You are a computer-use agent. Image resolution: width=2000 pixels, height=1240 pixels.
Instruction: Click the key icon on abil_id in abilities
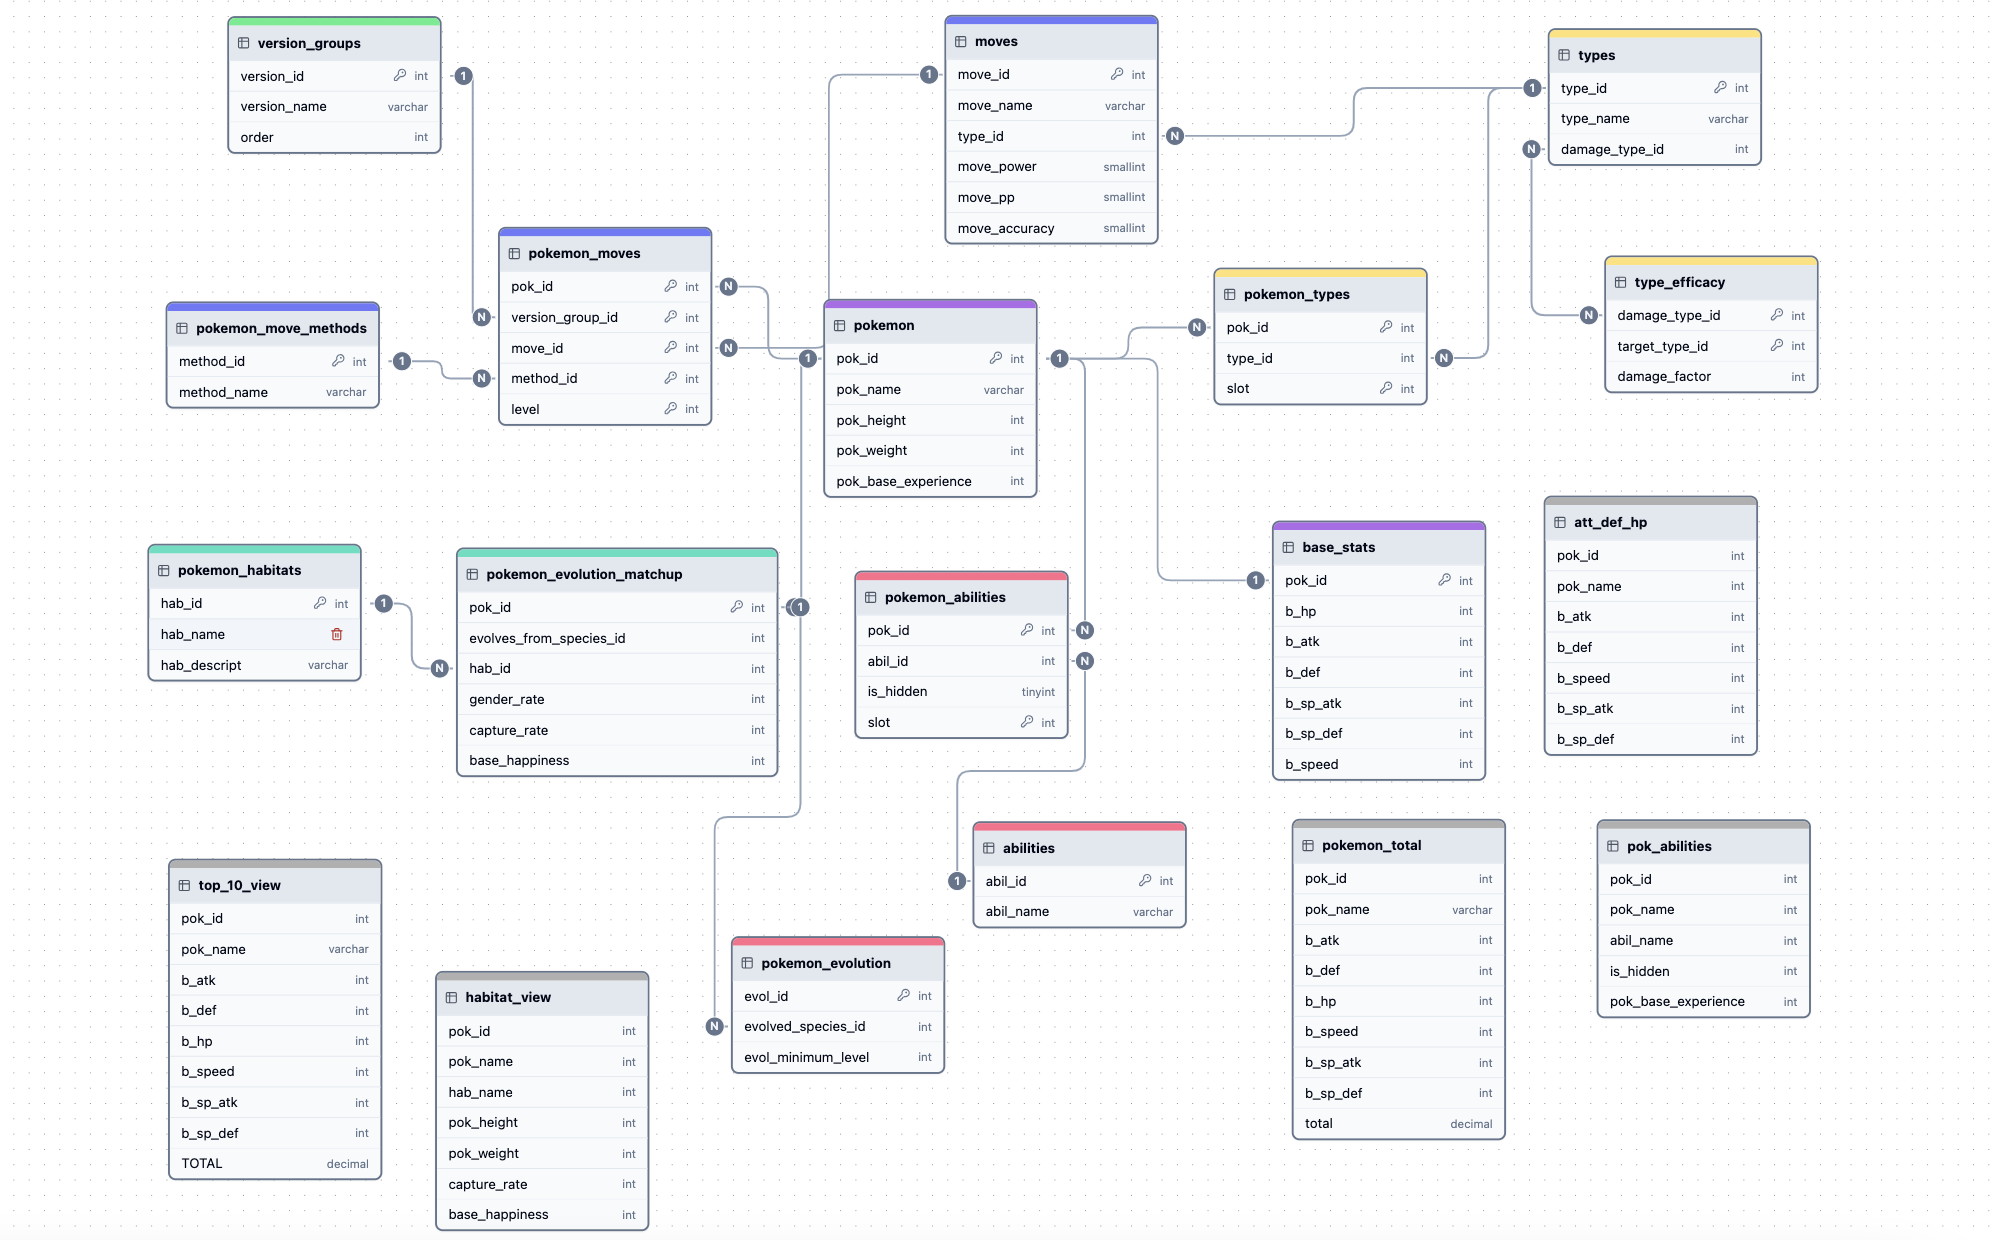click(x=1145, y=881)
